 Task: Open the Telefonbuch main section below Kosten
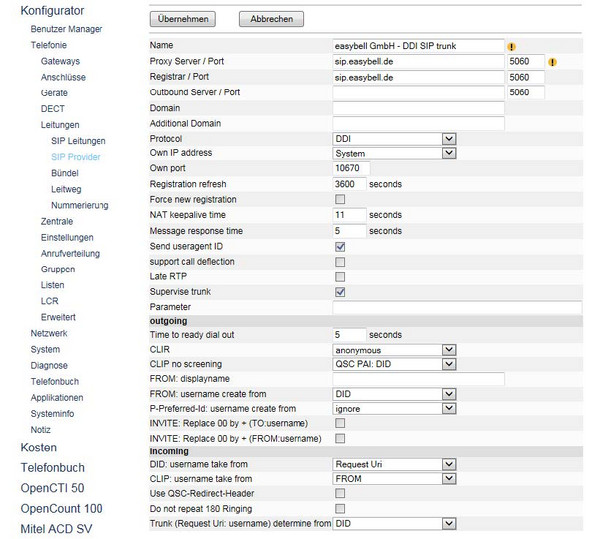click(52, 468)
